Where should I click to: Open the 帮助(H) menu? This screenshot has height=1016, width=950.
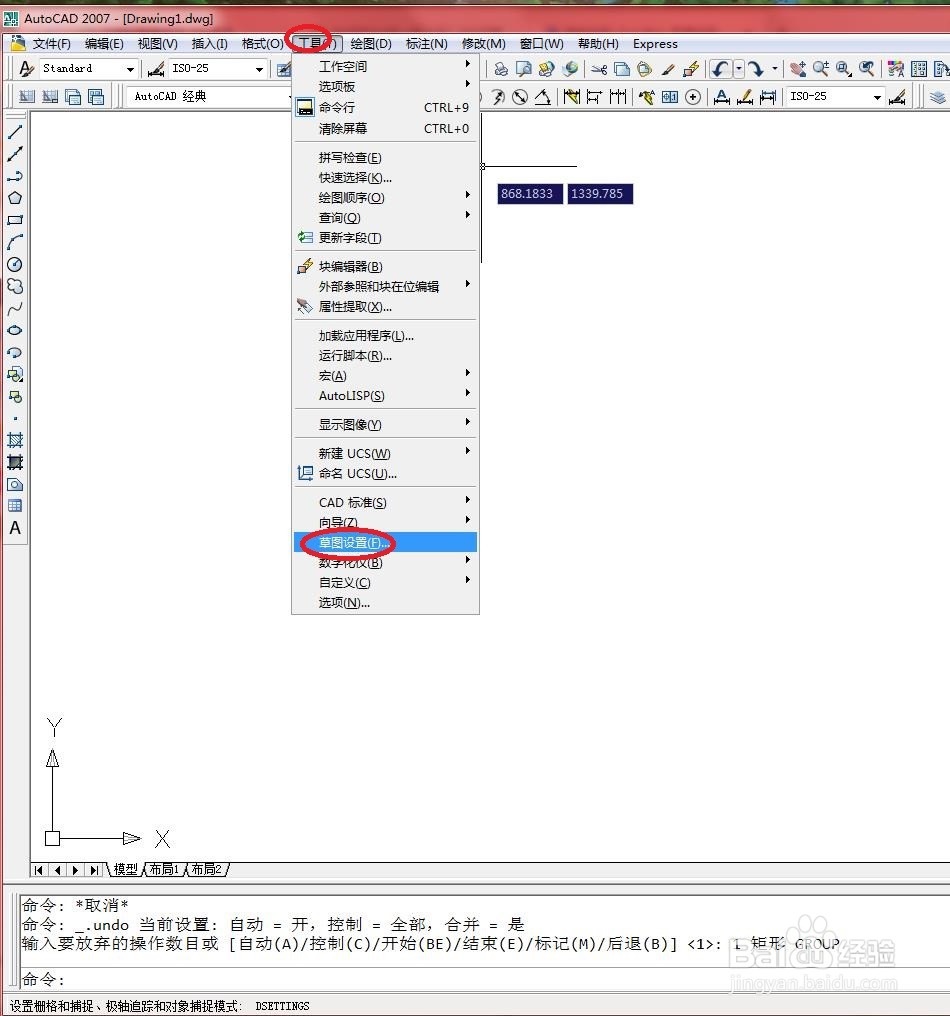click(x=598, y=43)
